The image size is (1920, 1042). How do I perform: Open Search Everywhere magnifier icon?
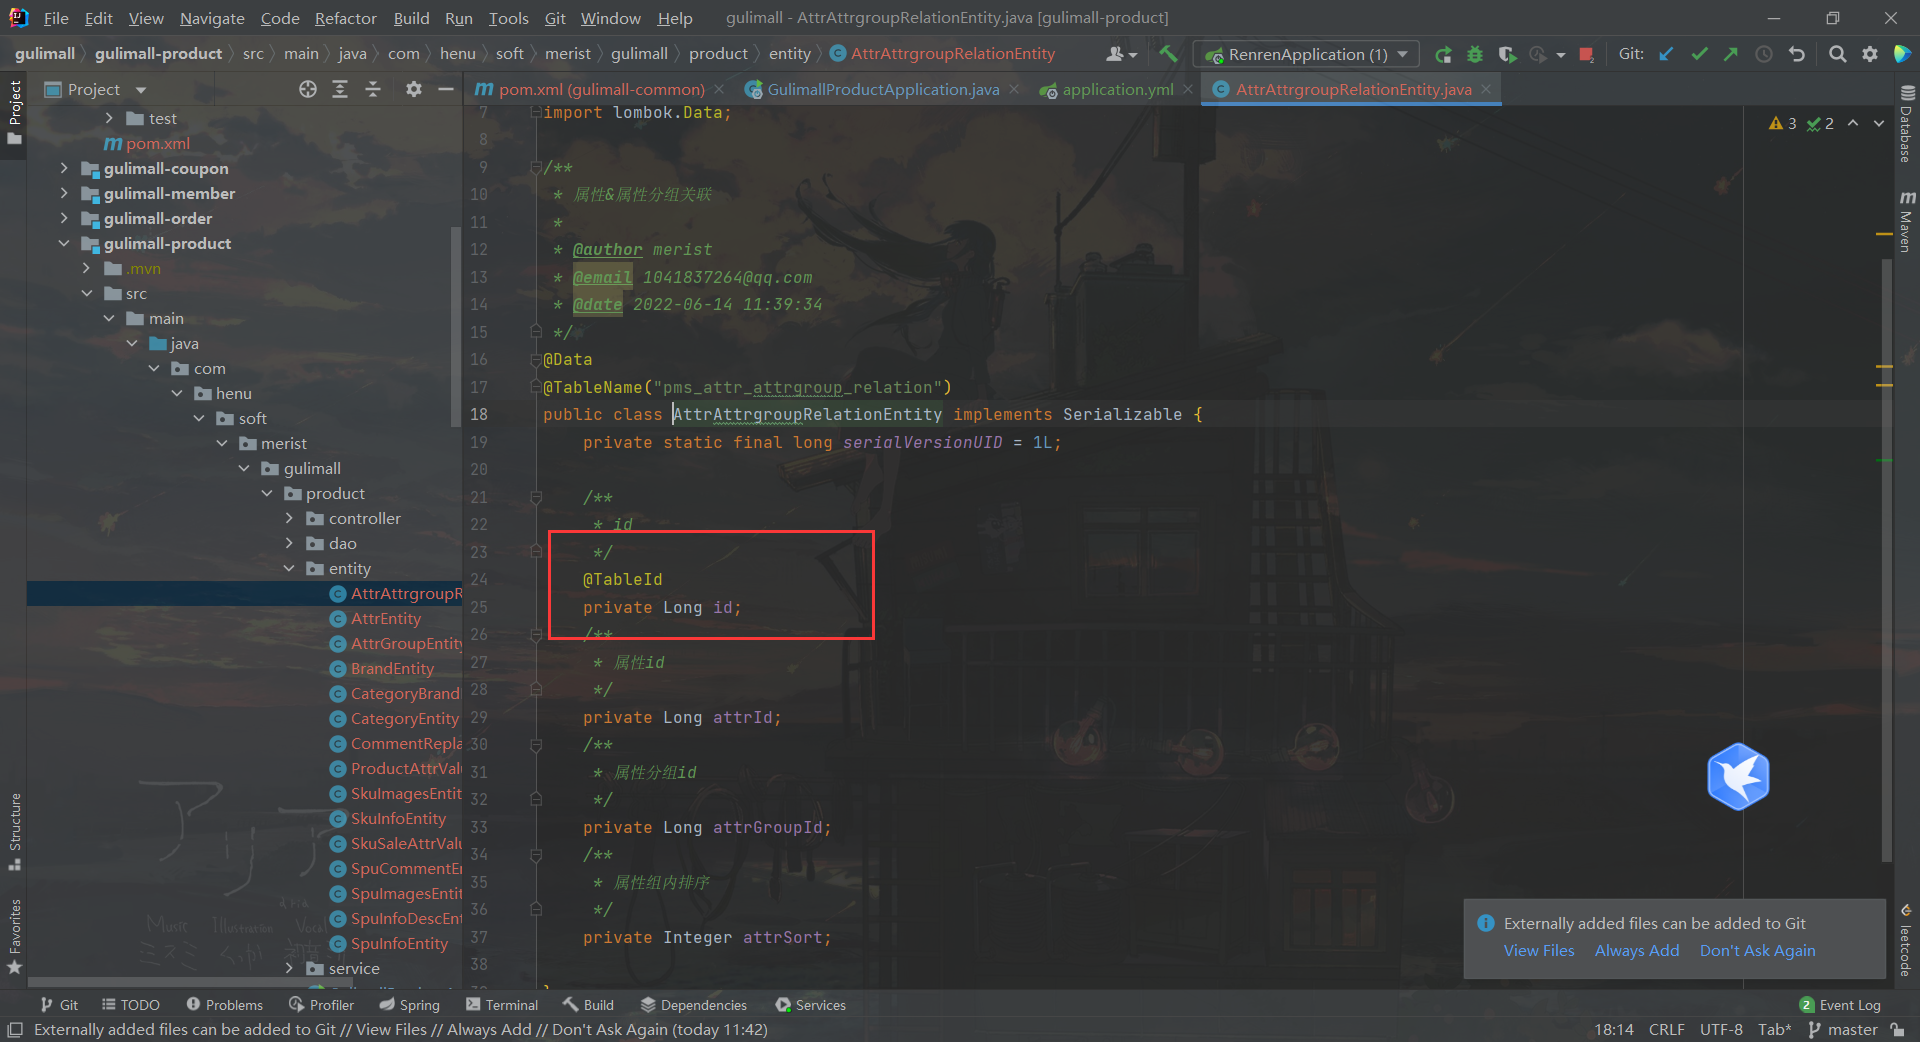coord(1837,54)
